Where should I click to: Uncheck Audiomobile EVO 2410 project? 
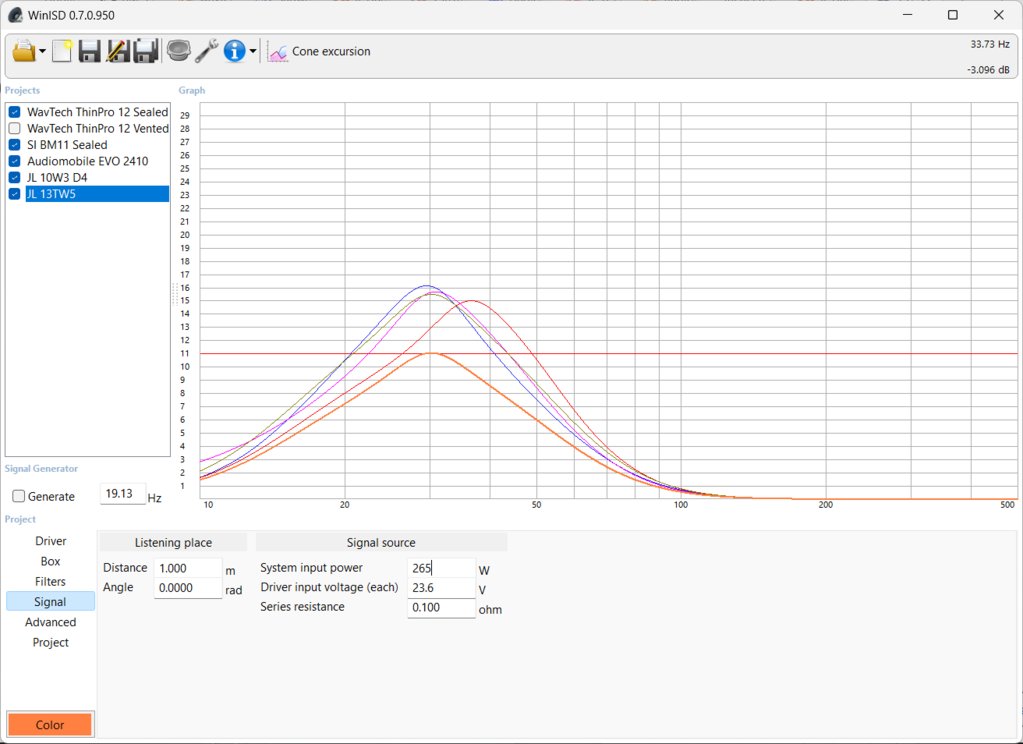(14, 161)
